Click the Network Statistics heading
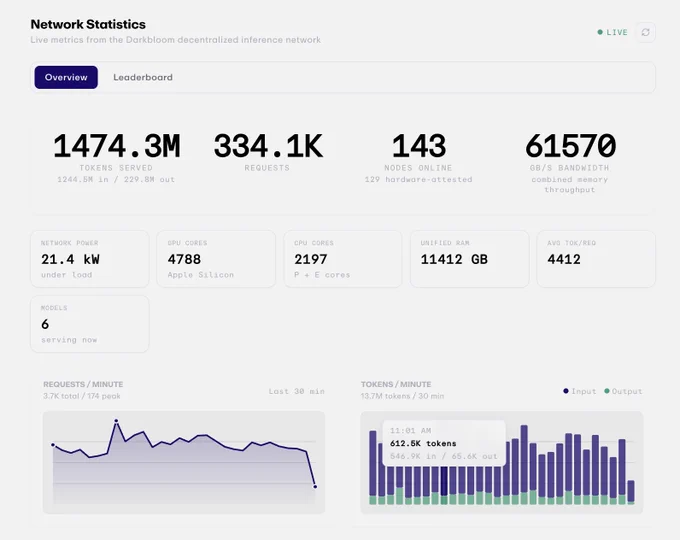680x540 pixels. 88,24
